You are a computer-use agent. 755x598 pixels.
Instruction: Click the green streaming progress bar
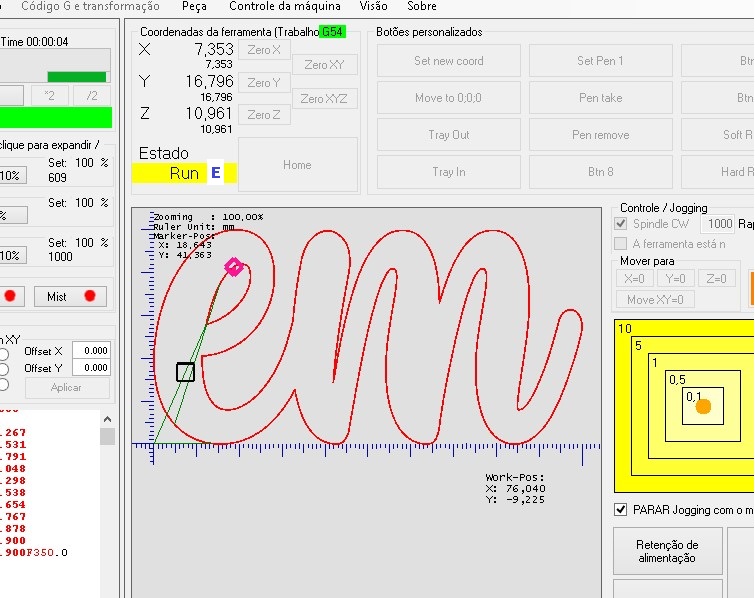point(76,77)
